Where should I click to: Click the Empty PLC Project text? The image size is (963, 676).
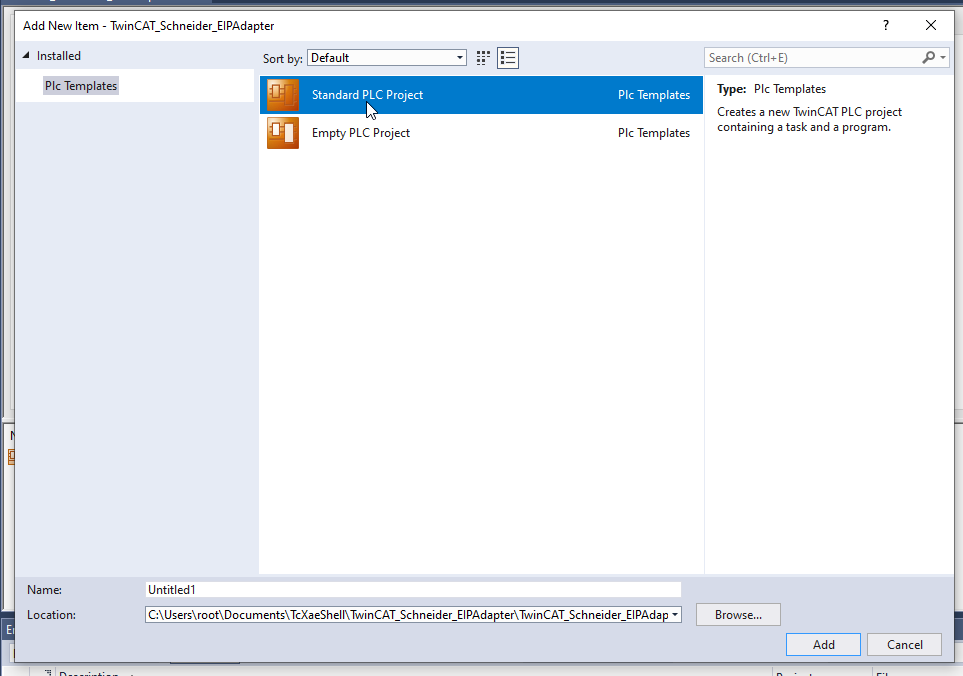pyautogui.click(x=361, y=133)
